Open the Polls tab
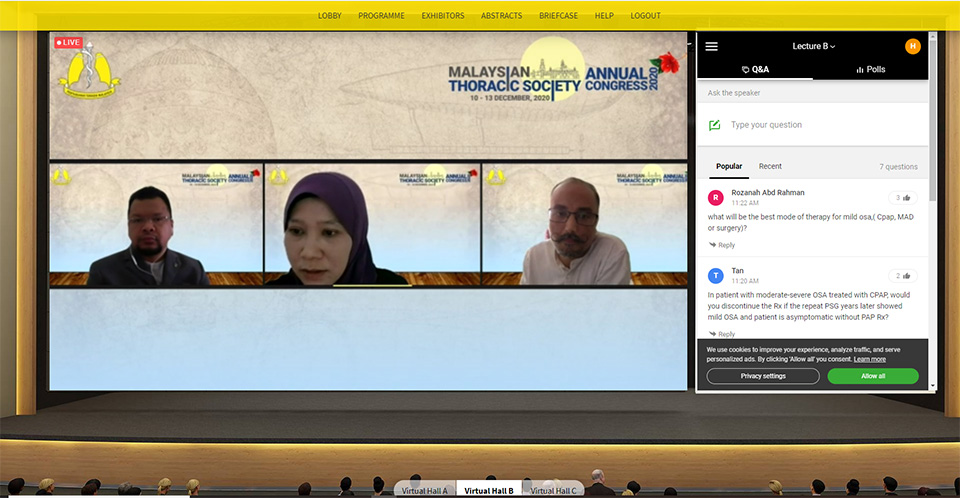The height and width of the screenshot is (498, 960). coord(871,69)
